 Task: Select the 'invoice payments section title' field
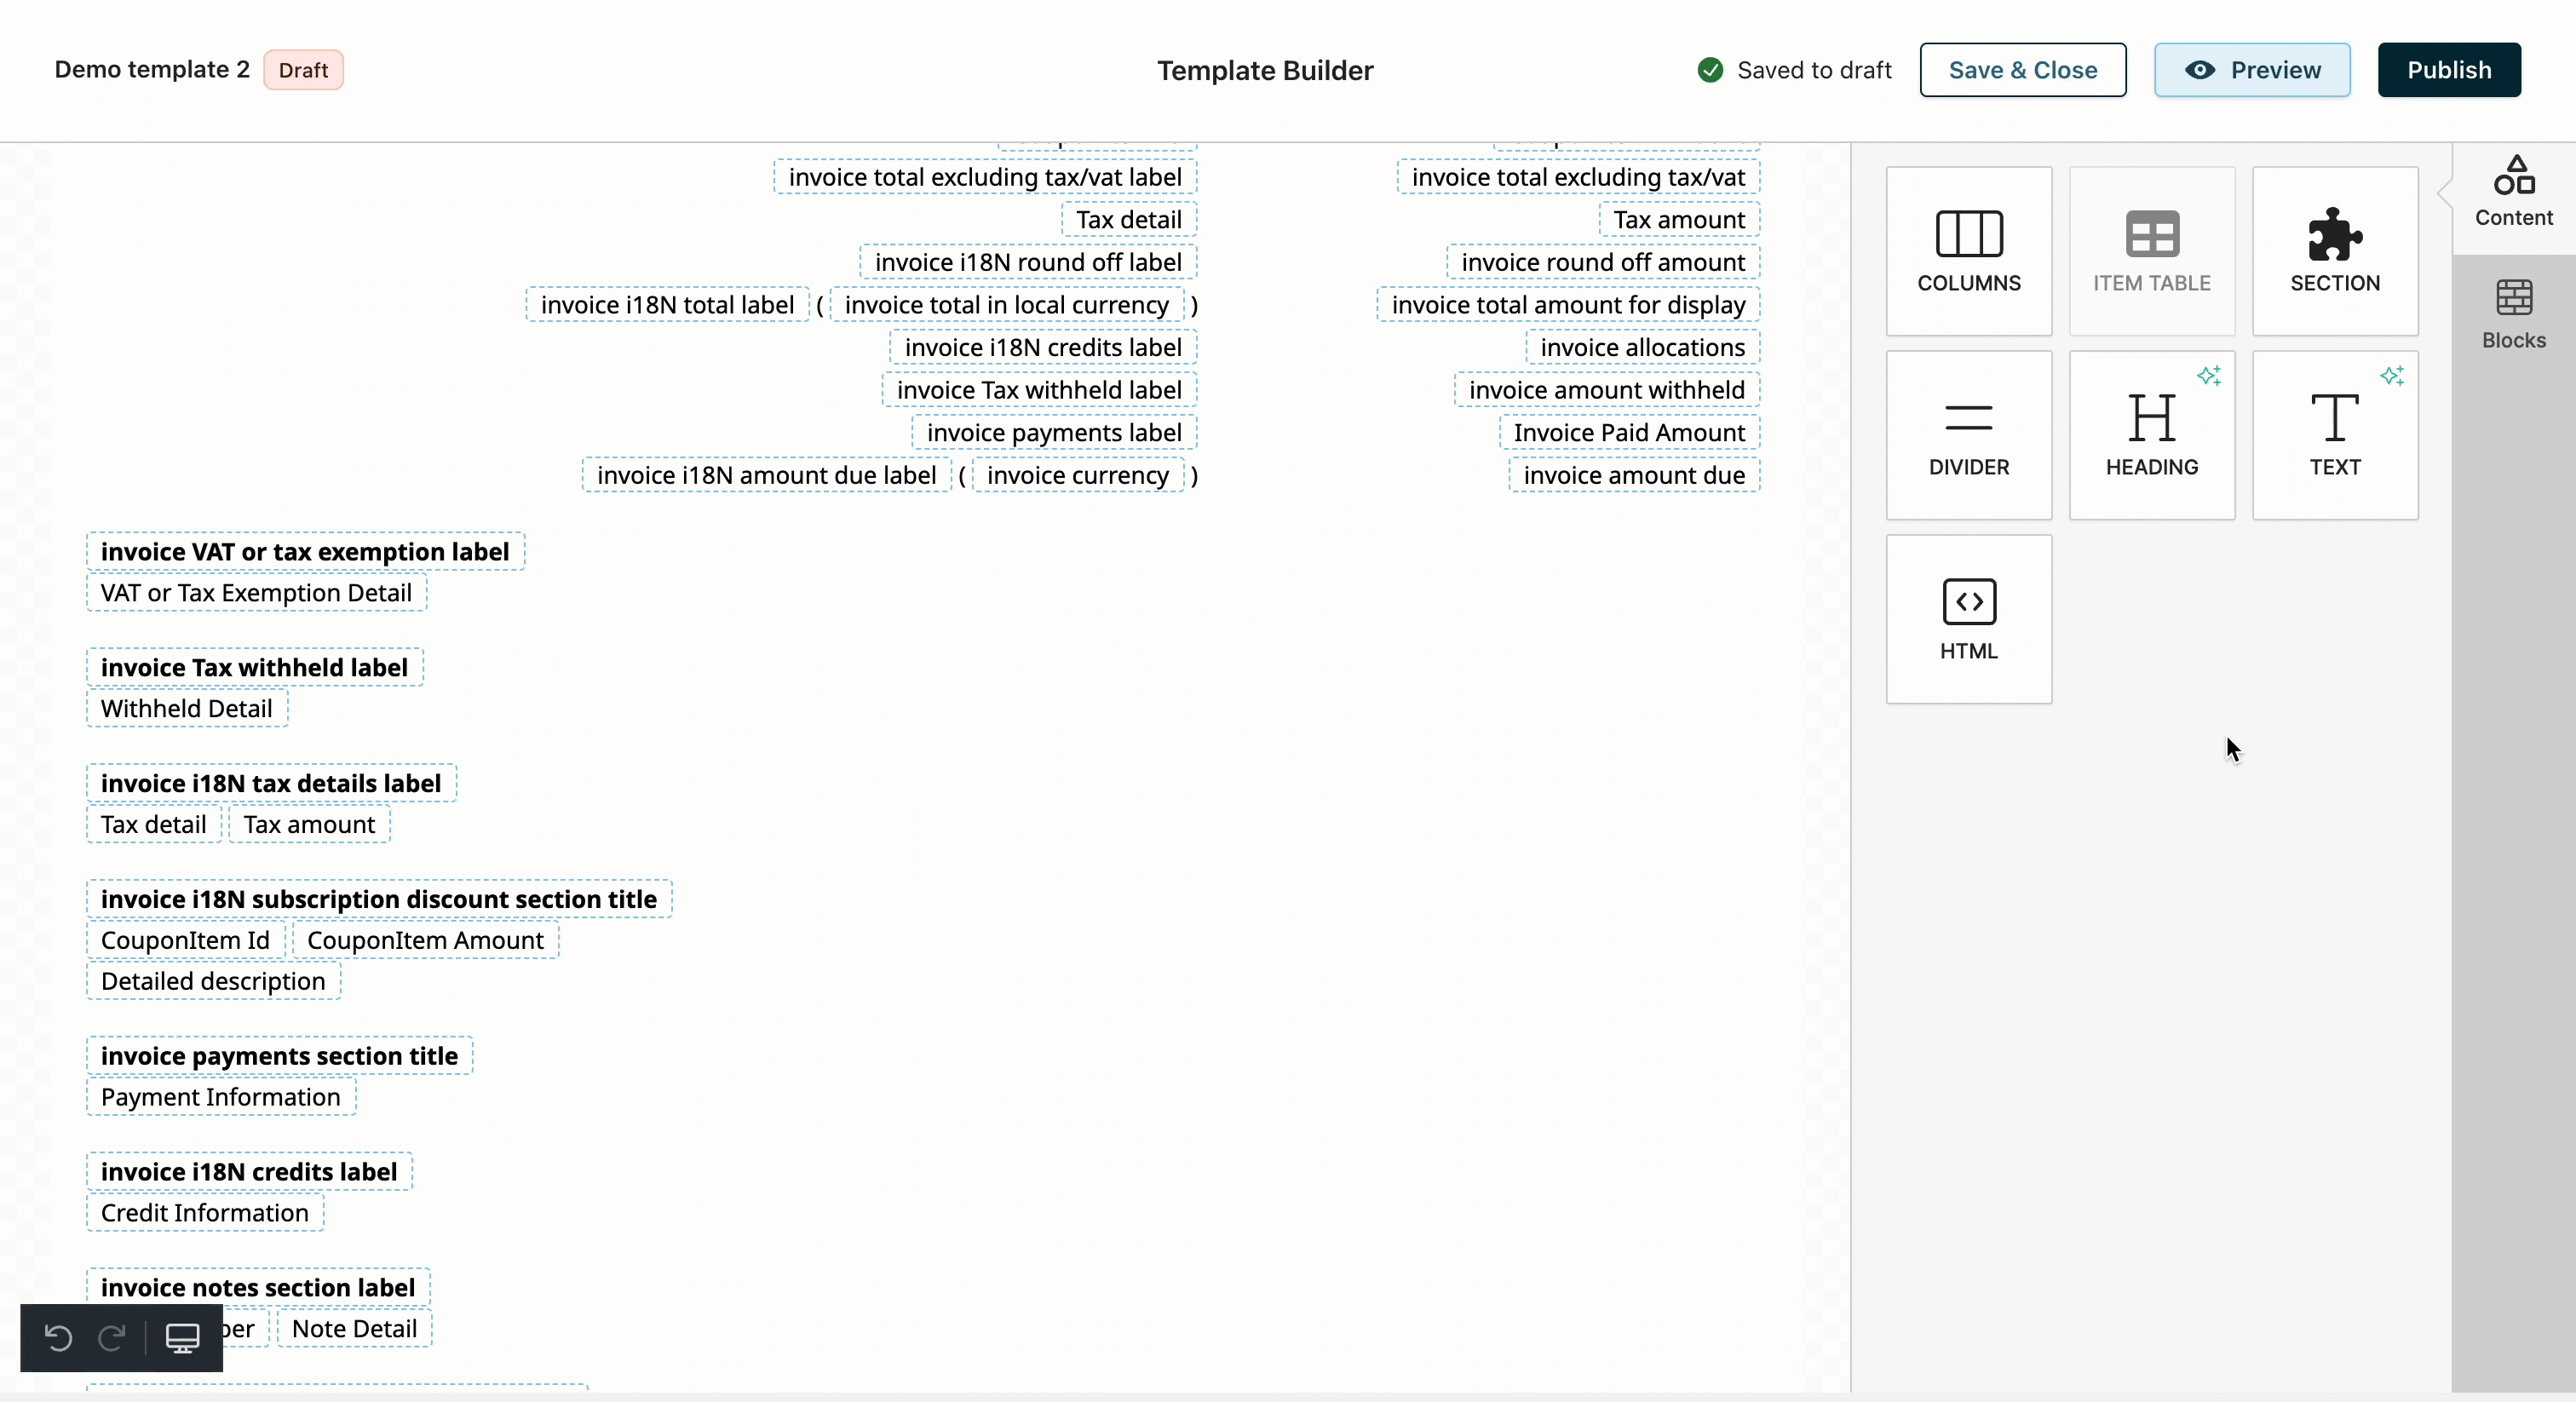click(279, 1056)
